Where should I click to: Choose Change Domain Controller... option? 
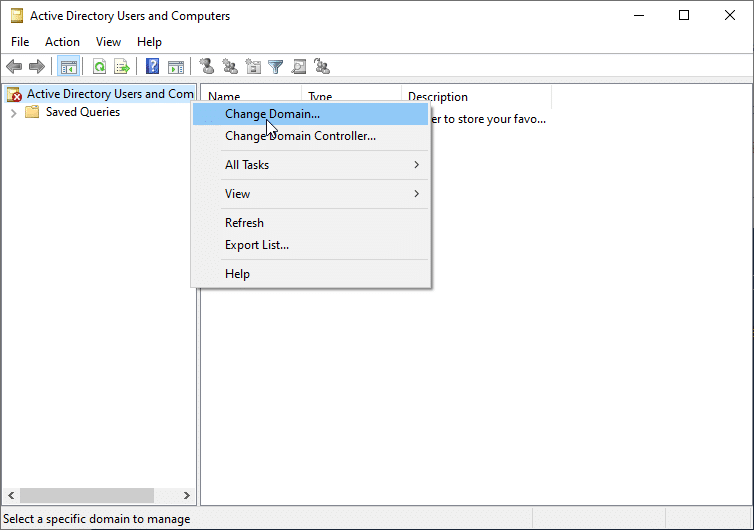[300, 136]
